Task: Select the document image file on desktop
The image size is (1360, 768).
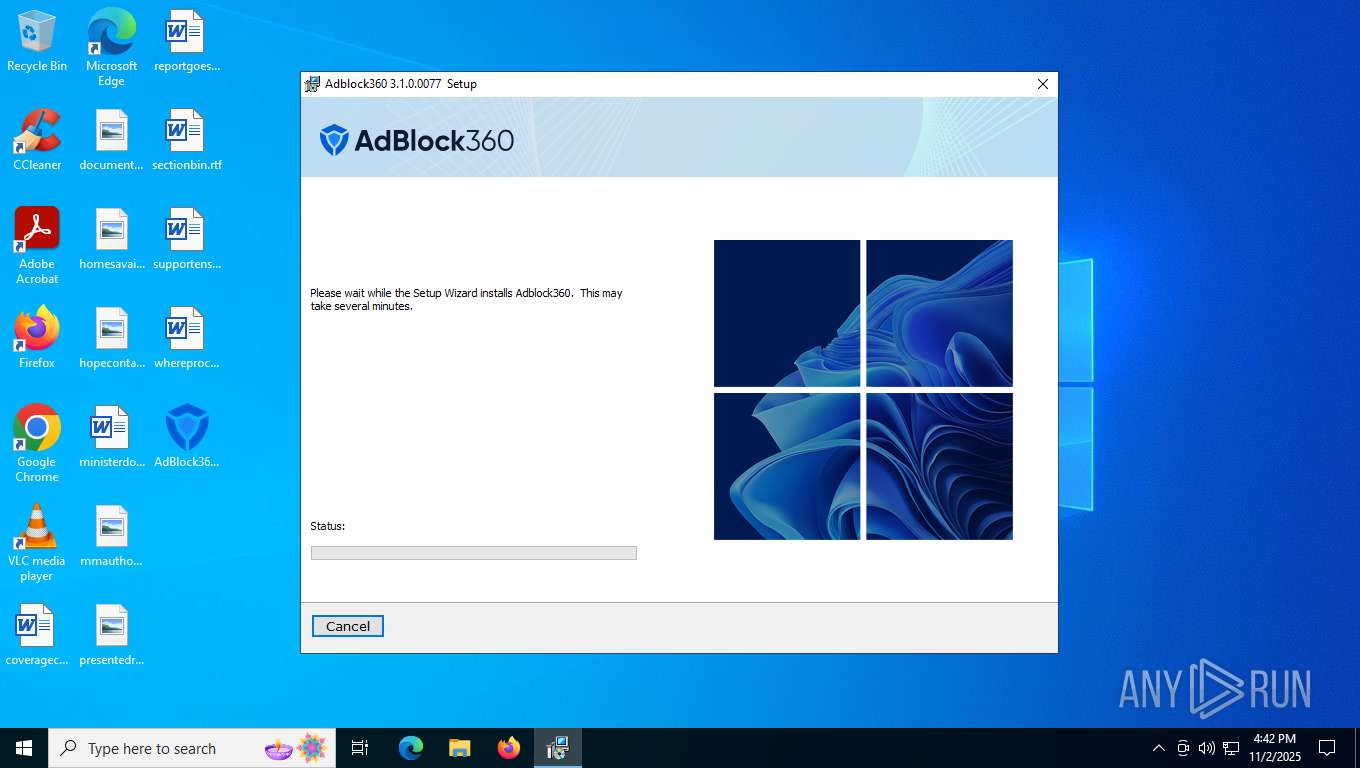Action: point(111,140)
